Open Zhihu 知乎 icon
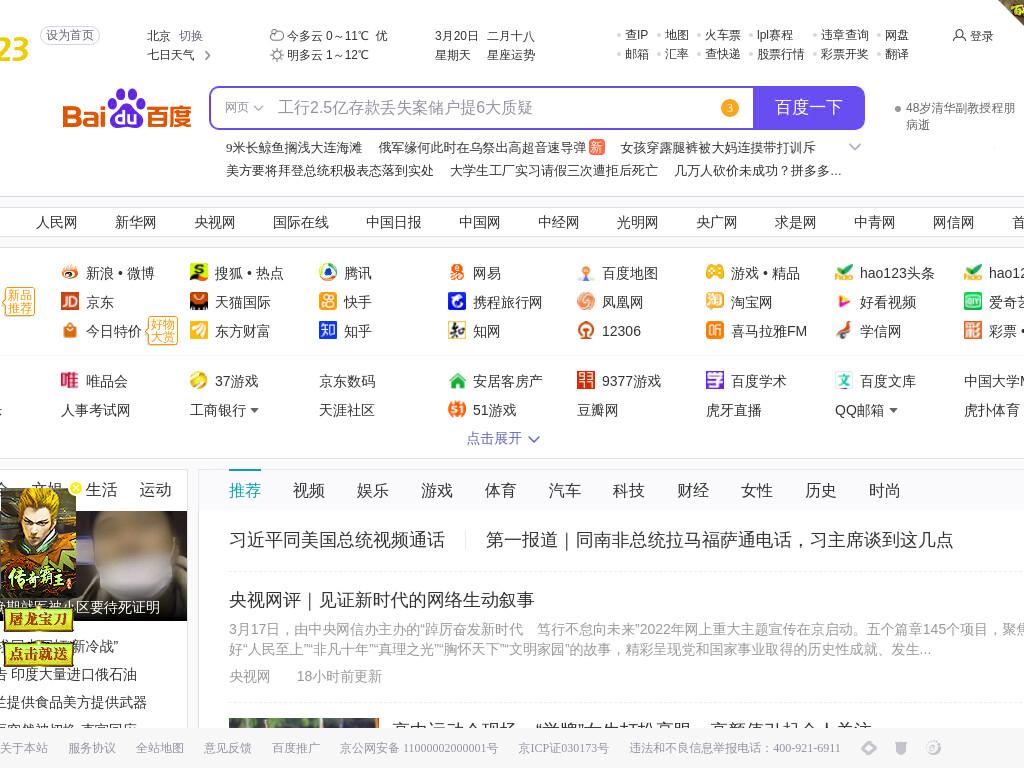This screenshot has height=768, width=1024. [x=328, y=330]
